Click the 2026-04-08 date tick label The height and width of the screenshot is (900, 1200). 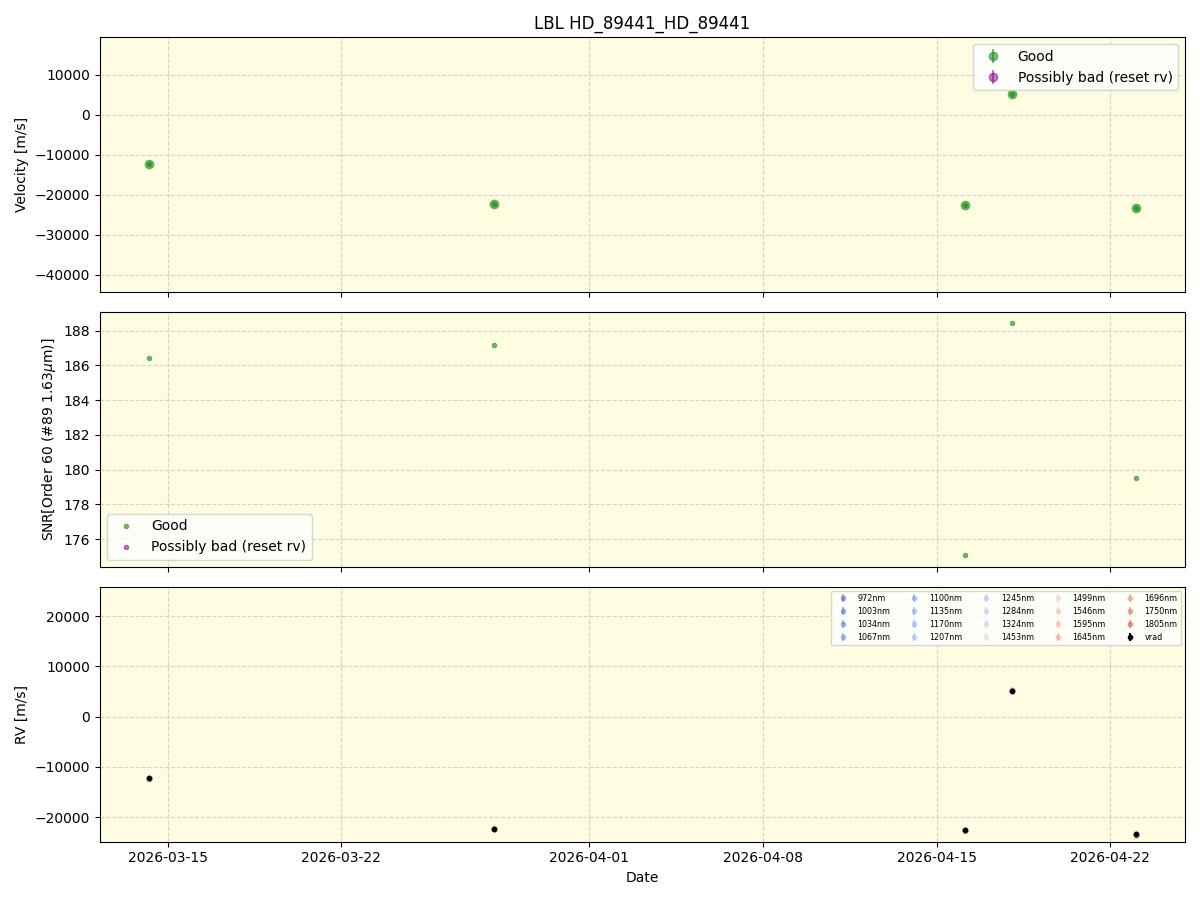click(x=763, y=857)
